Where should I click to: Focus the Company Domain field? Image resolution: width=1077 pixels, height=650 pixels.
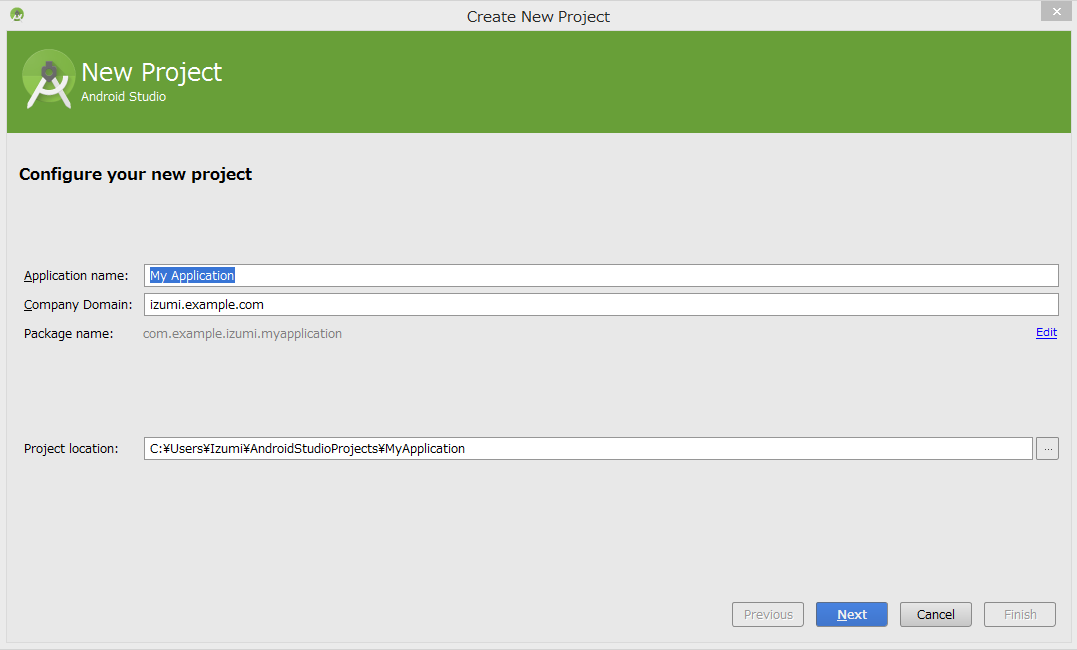[x=601, y=304]
